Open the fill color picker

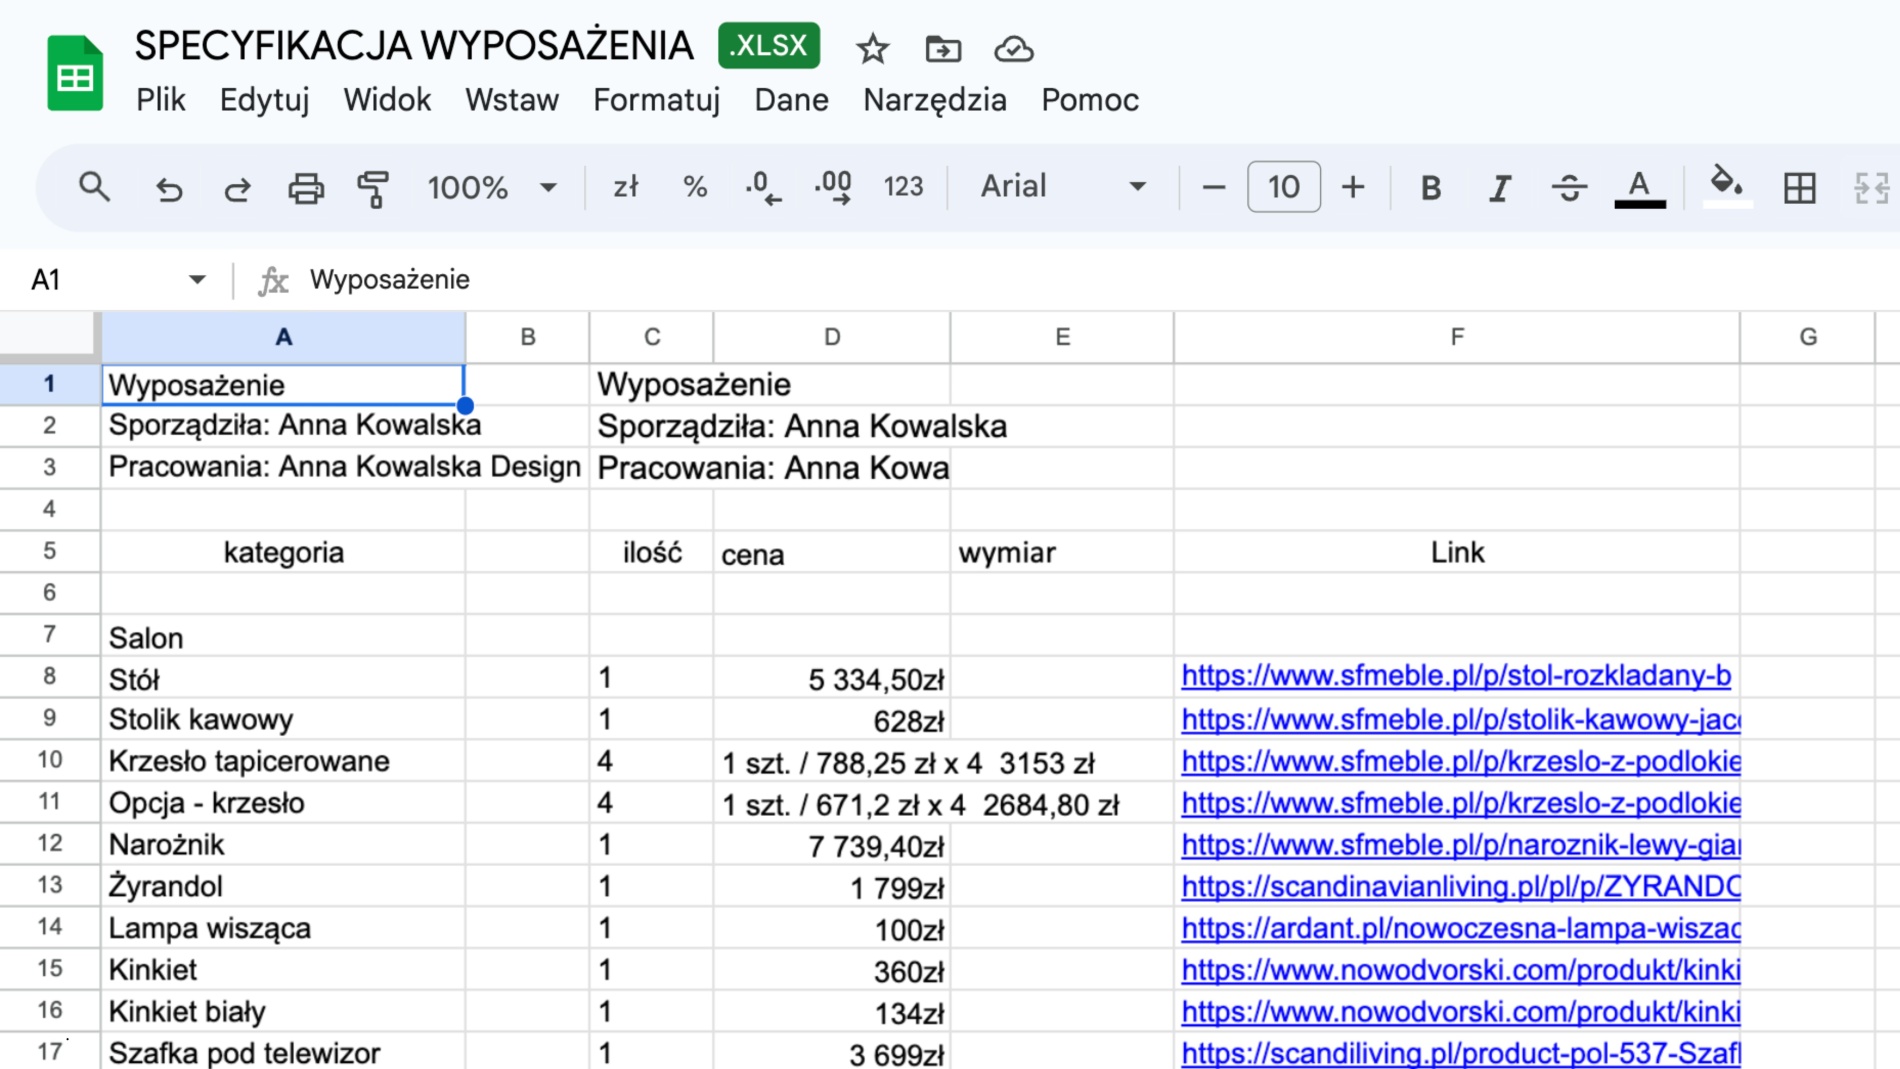point(1726,185)
